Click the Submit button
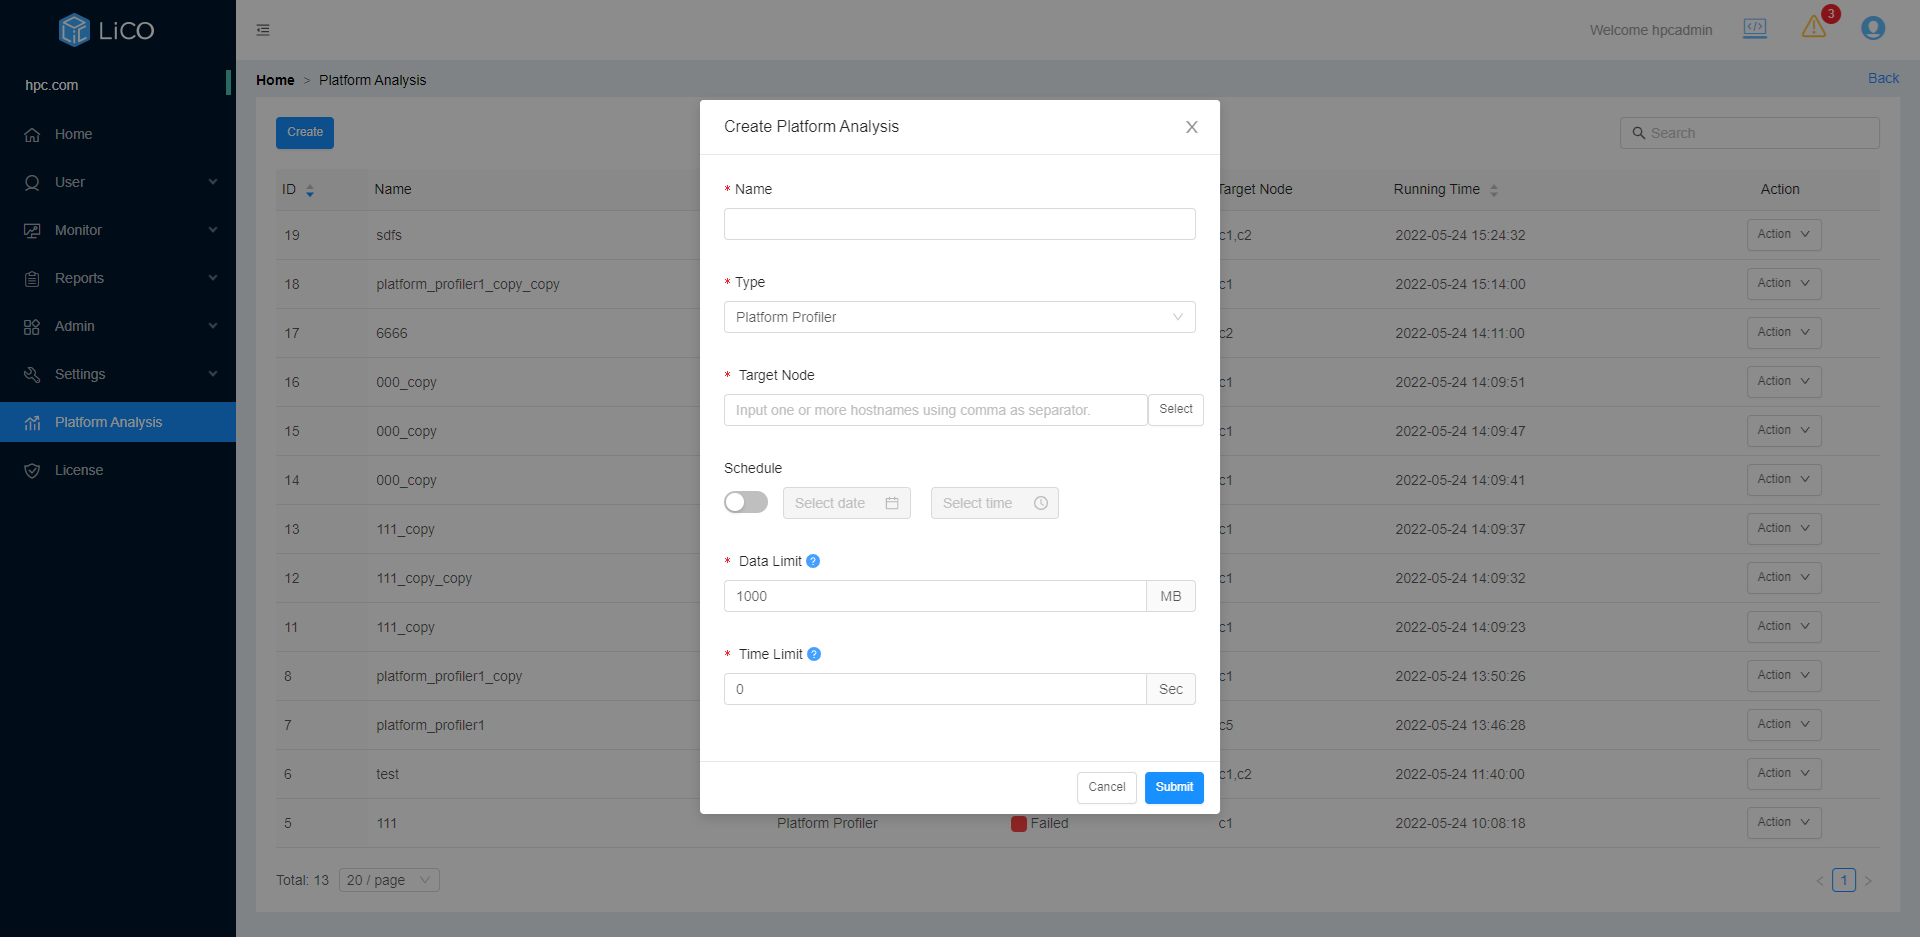The image size is (1920, 937). (1173, 787)
